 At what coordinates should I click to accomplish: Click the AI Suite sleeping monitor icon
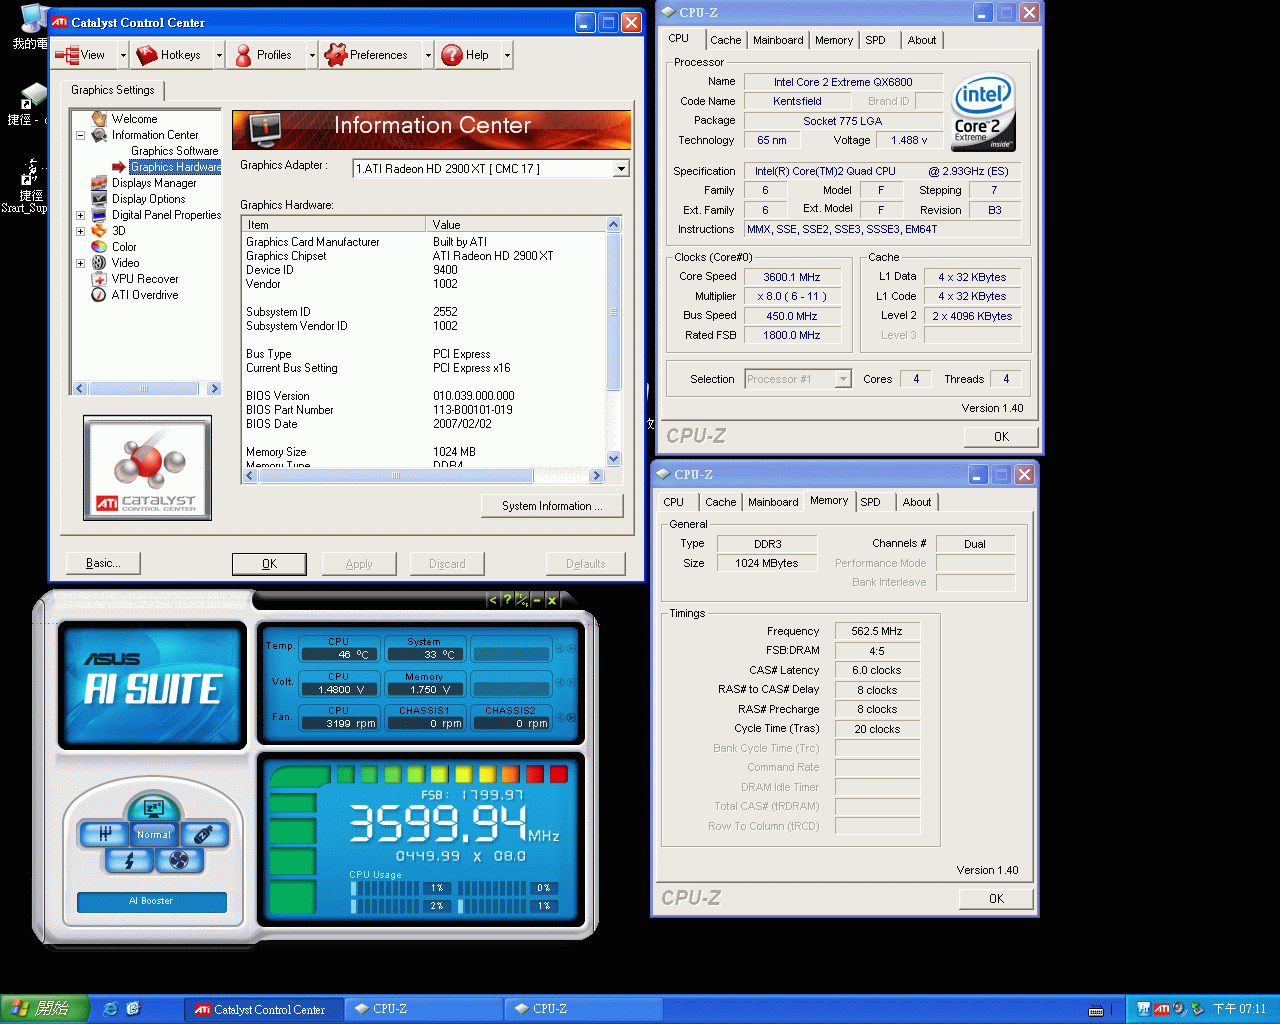coord(153,808)
